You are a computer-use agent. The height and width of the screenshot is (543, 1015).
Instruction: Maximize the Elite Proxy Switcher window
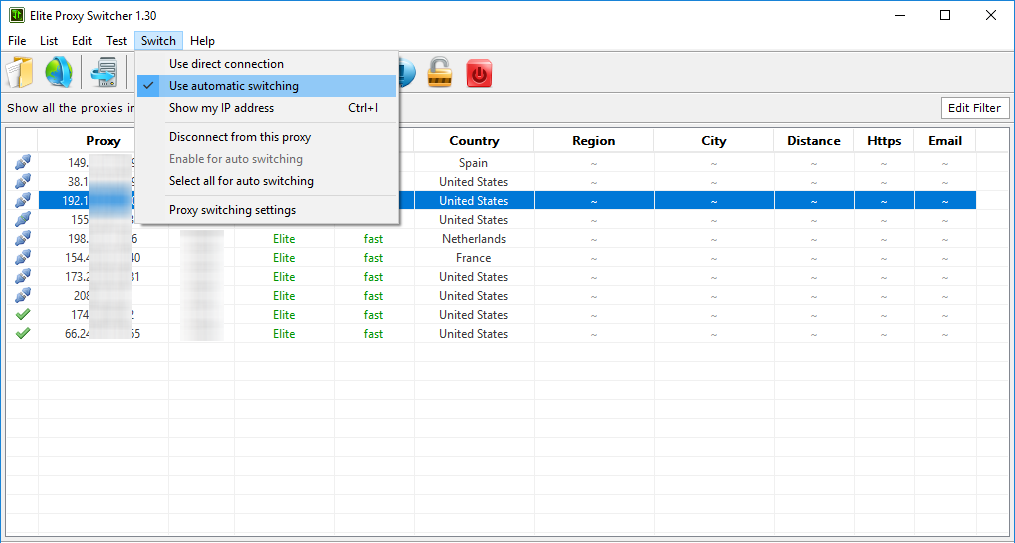pos(944,16)
